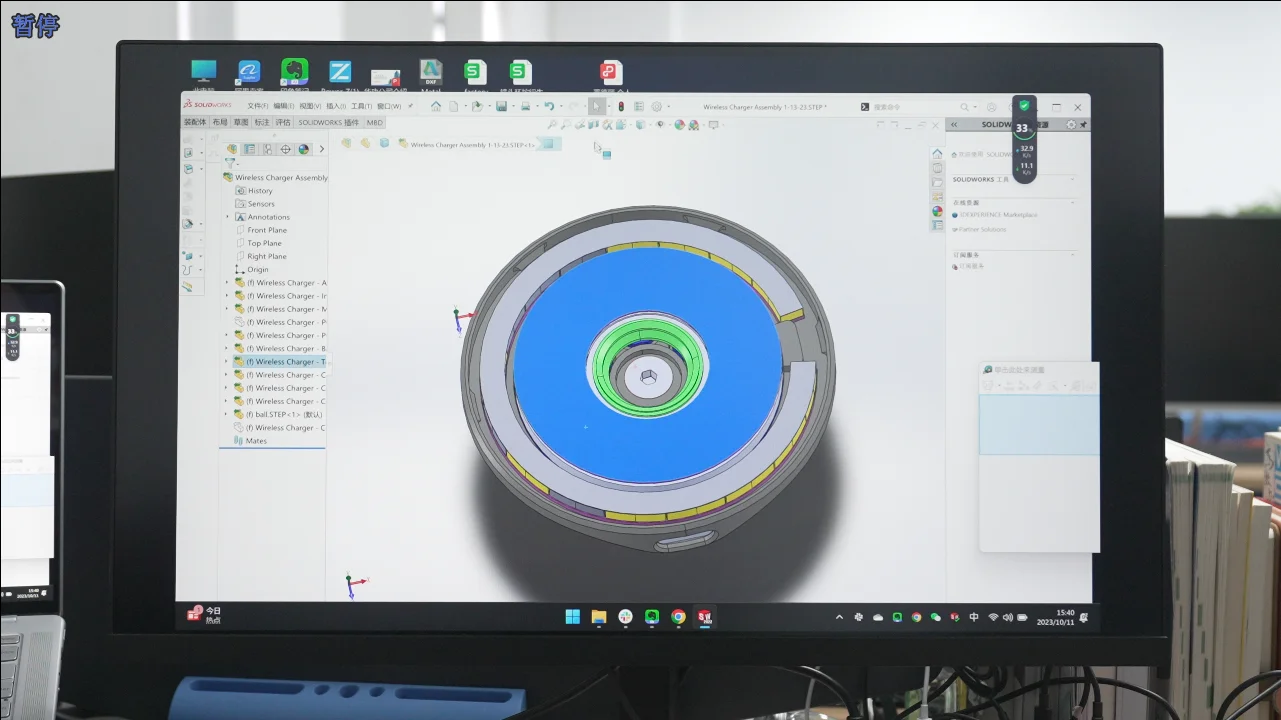Expand the Annotations tree node
This screenshot has width=1281, height=720.
tap(228, 217)
